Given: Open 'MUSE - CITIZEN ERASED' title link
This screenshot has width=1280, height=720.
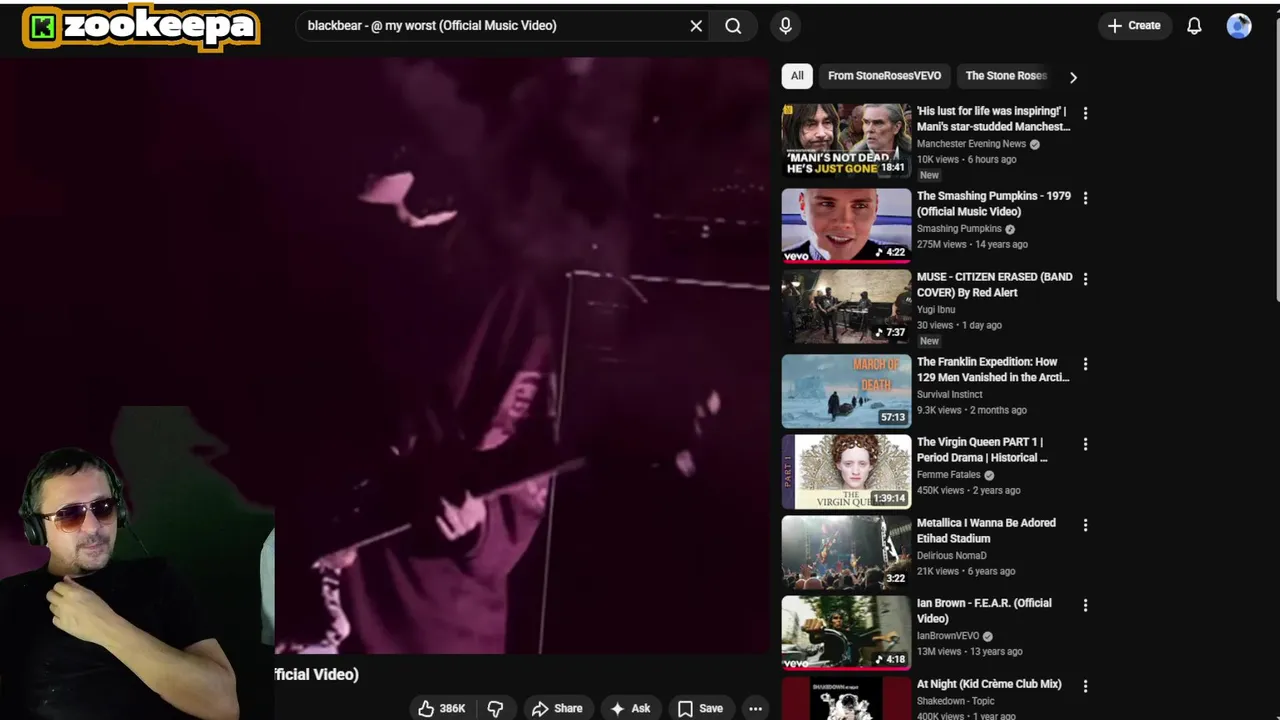Looking at the screenshot, I should click(x=994, y=285).
